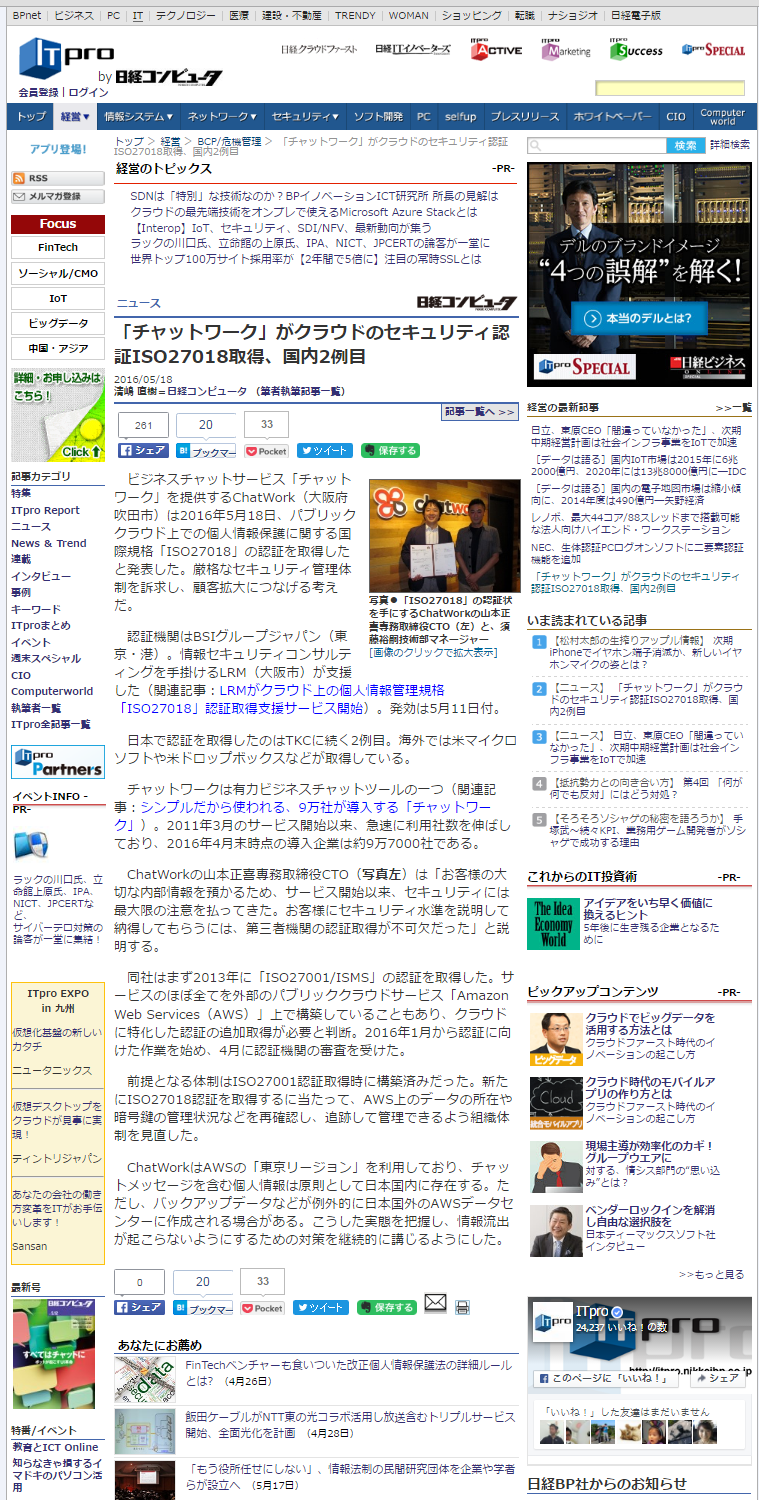Open ITpro Success logo link
The width and height of the screenshot is (759, 1500).
point(637,49)
